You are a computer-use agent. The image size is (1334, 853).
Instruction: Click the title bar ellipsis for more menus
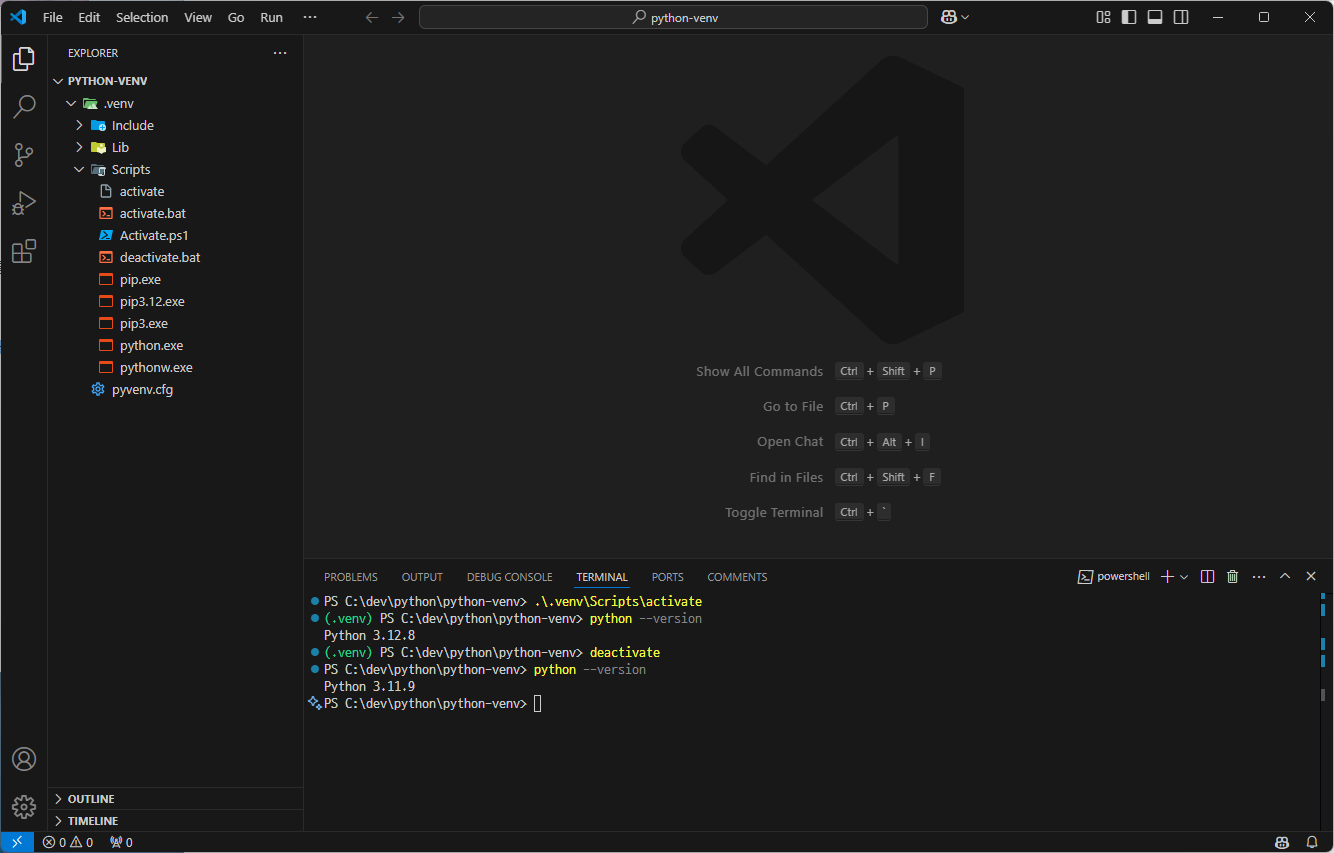310,17
